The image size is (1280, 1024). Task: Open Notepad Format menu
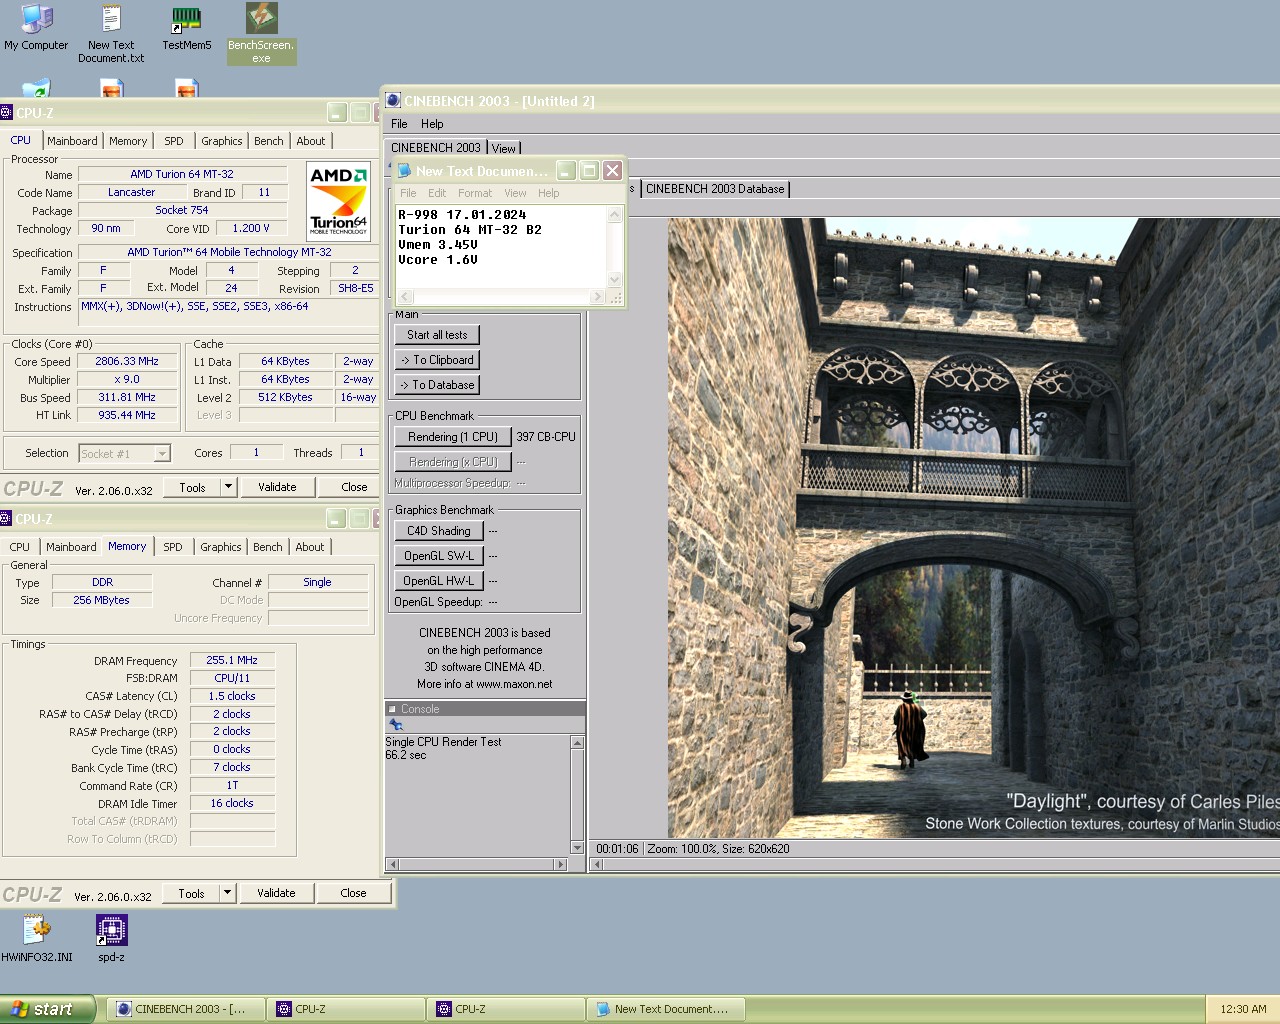tap(475, 193)
